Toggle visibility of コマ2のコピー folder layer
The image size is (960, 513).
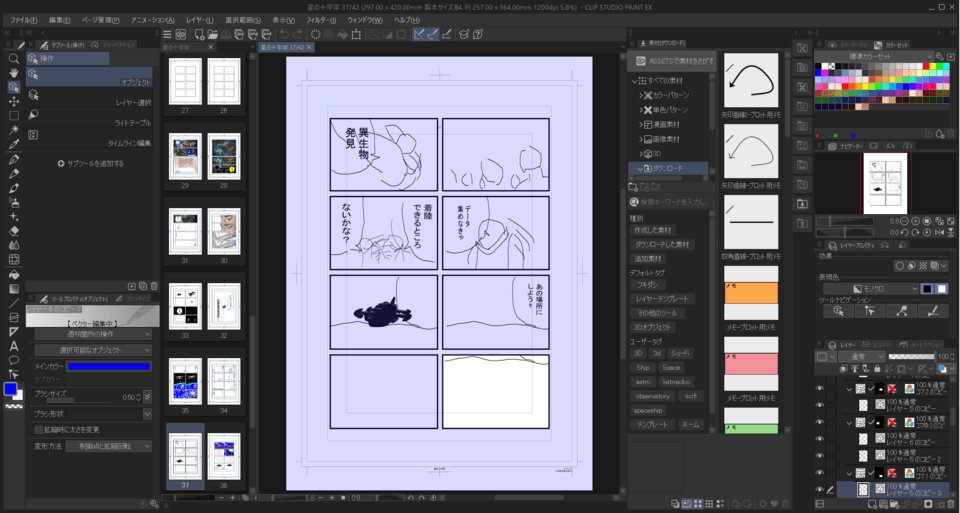pos(819,389)
